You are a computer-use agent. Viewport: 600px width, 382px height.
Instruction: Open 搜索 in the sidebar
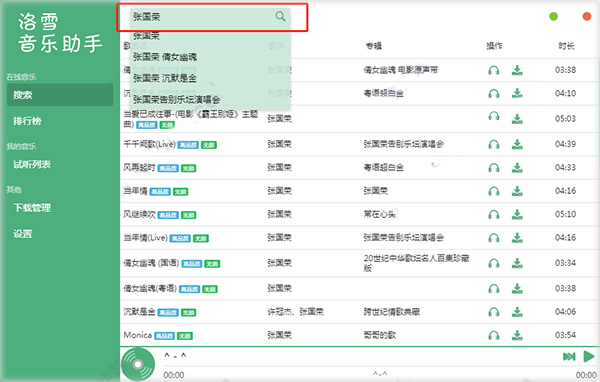coord(60,95)
